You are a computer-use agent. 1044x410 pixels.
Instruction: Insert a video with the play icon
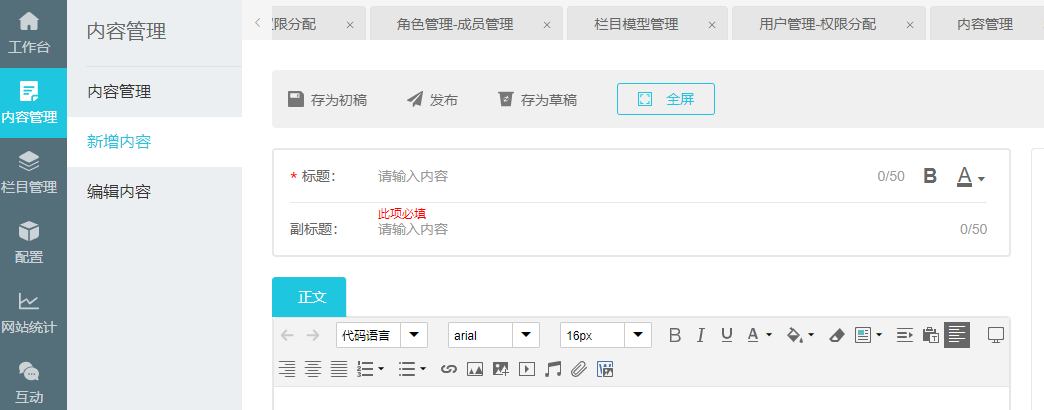tap(527, 369)
